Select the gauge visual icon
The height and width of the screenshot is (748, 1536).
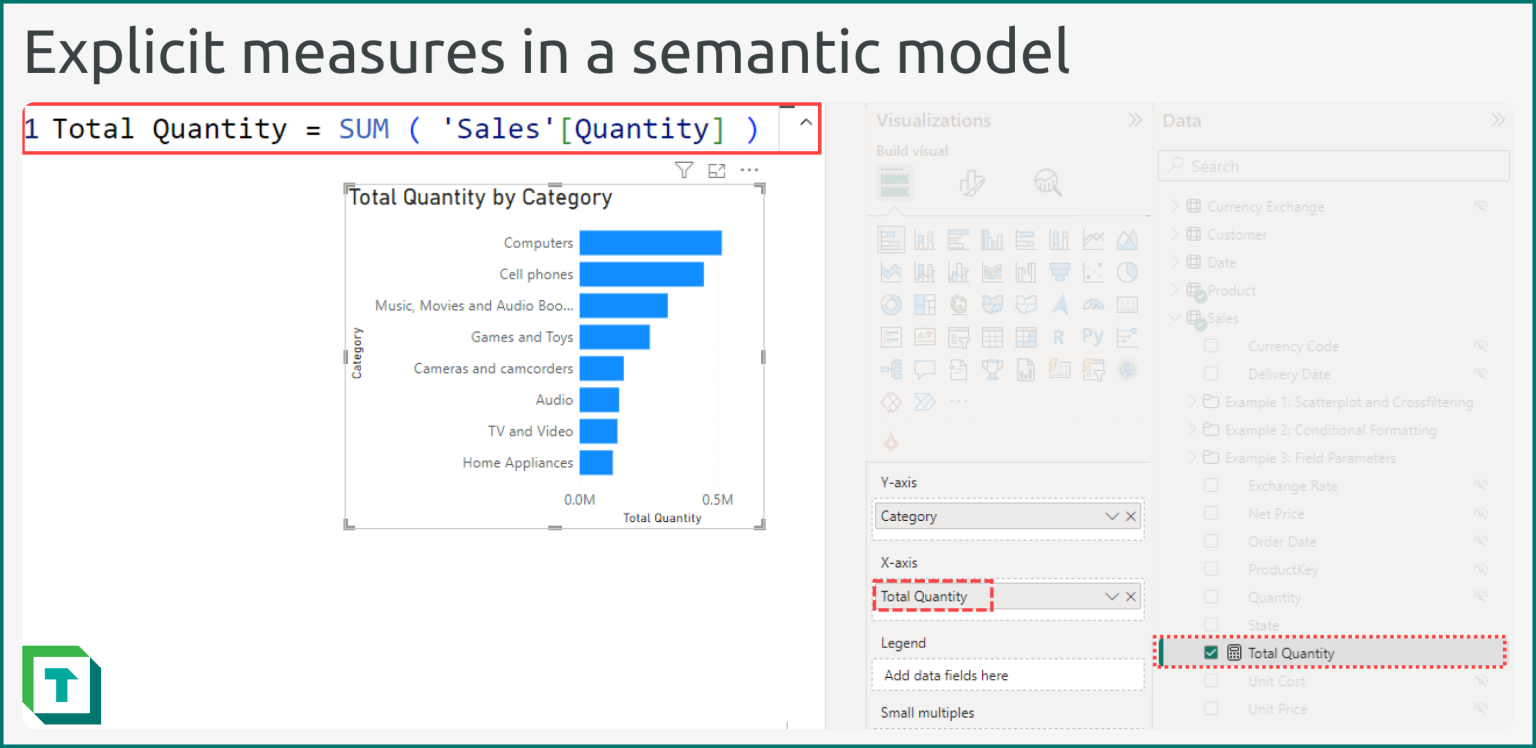(1094, 305)
